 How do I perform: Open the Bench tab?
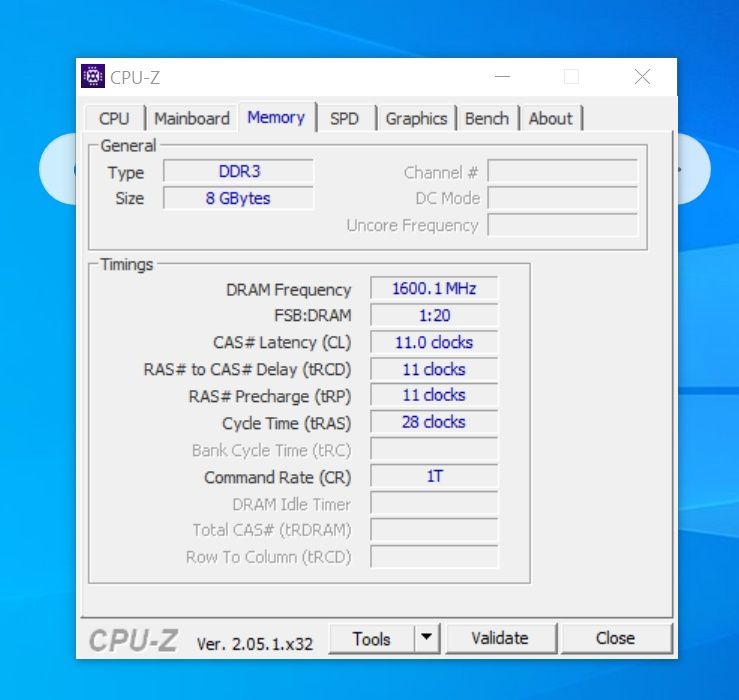click(x=487, y=118)
